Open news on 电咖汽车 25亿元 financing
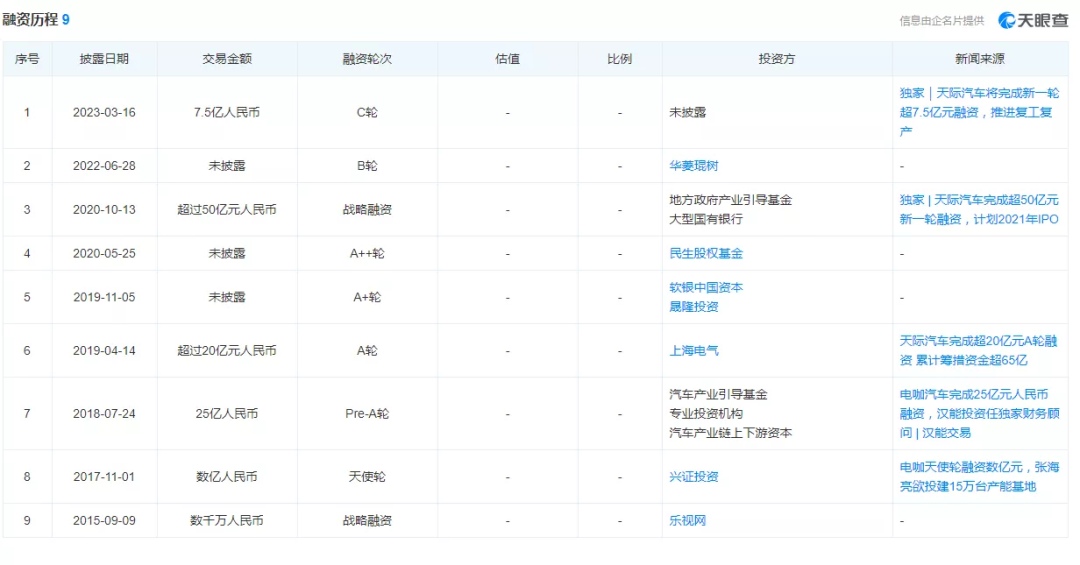This screenshot has height=565, width=1080. 979,413
